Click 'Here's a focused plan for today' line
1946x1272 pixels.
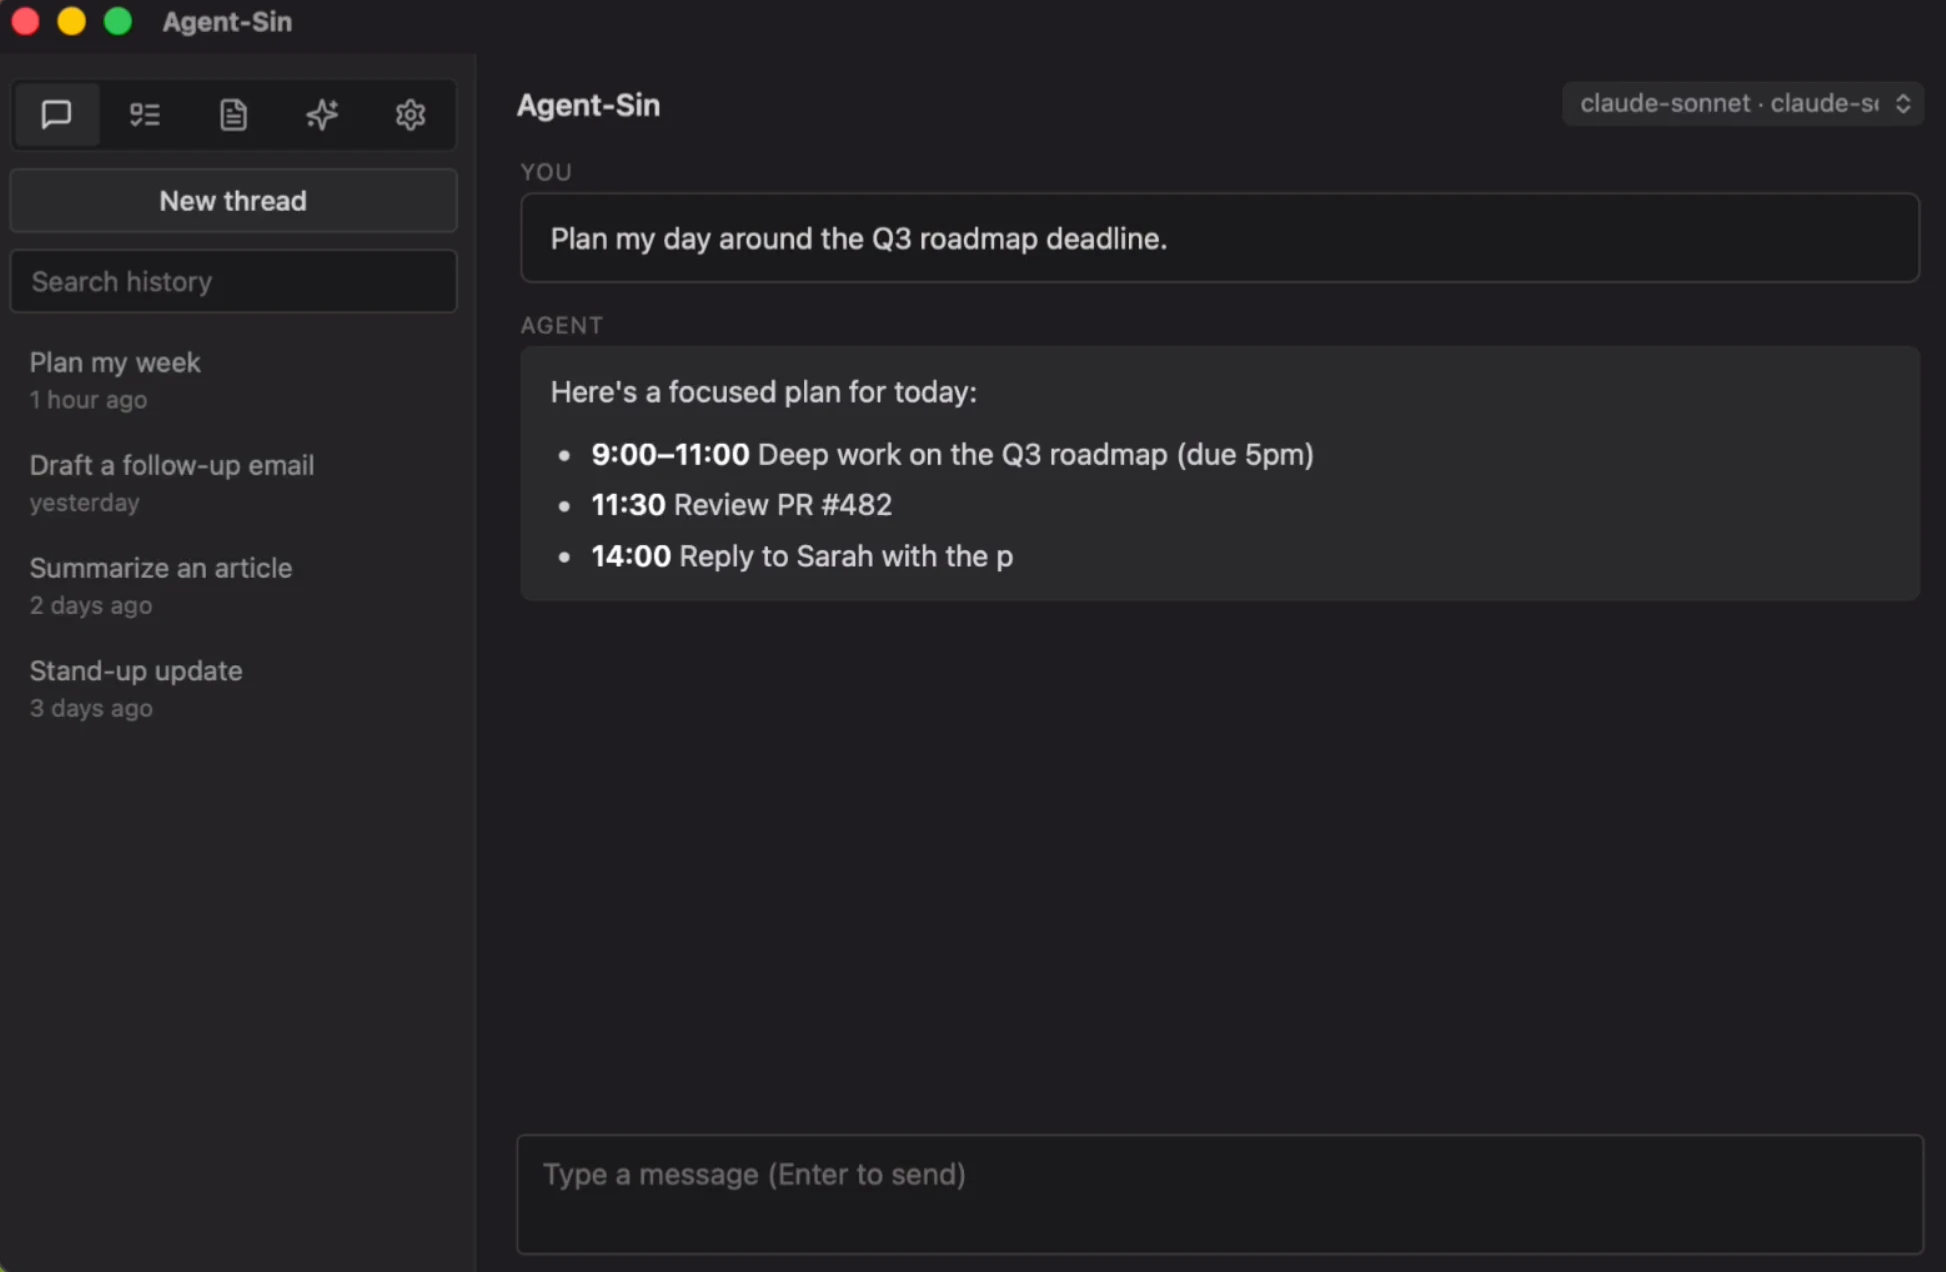[x=764, y=392]
